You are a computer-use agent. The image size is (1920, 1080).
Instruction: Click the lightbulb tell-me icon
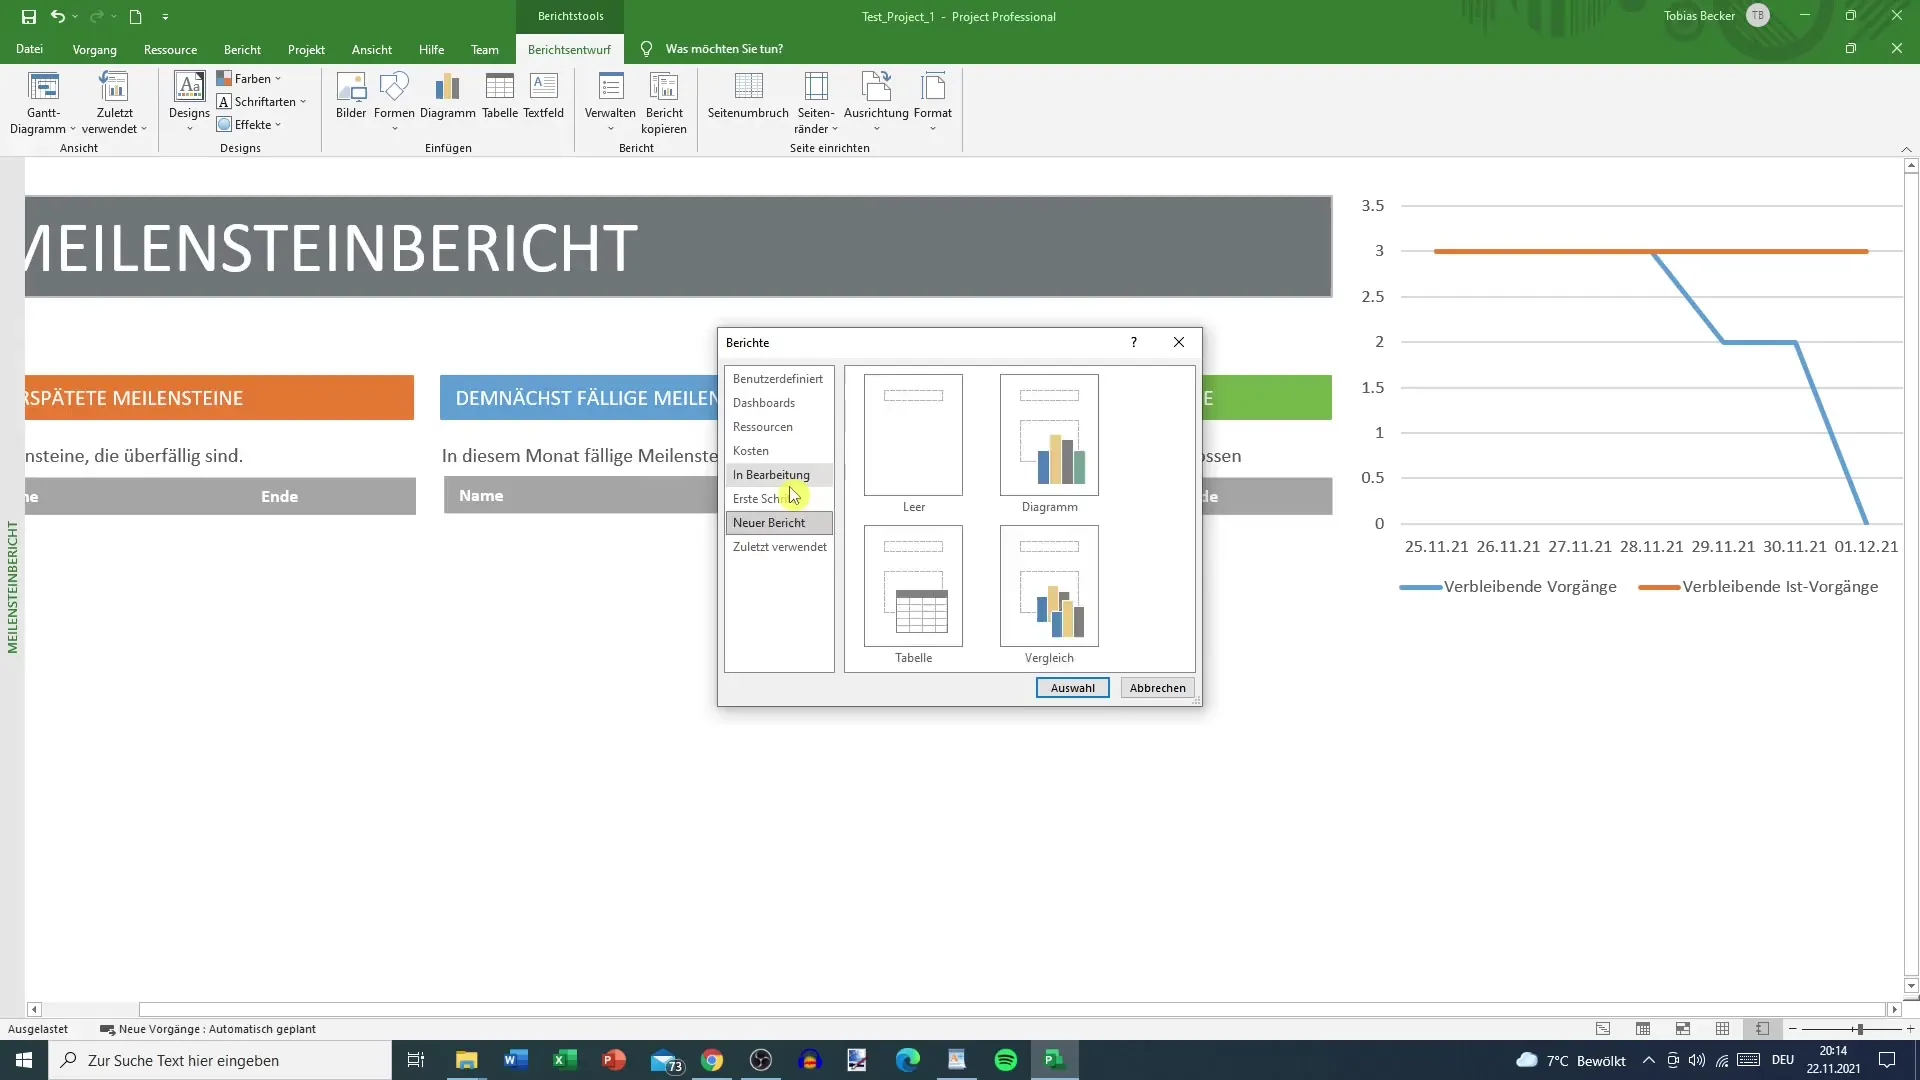[646, 49]
